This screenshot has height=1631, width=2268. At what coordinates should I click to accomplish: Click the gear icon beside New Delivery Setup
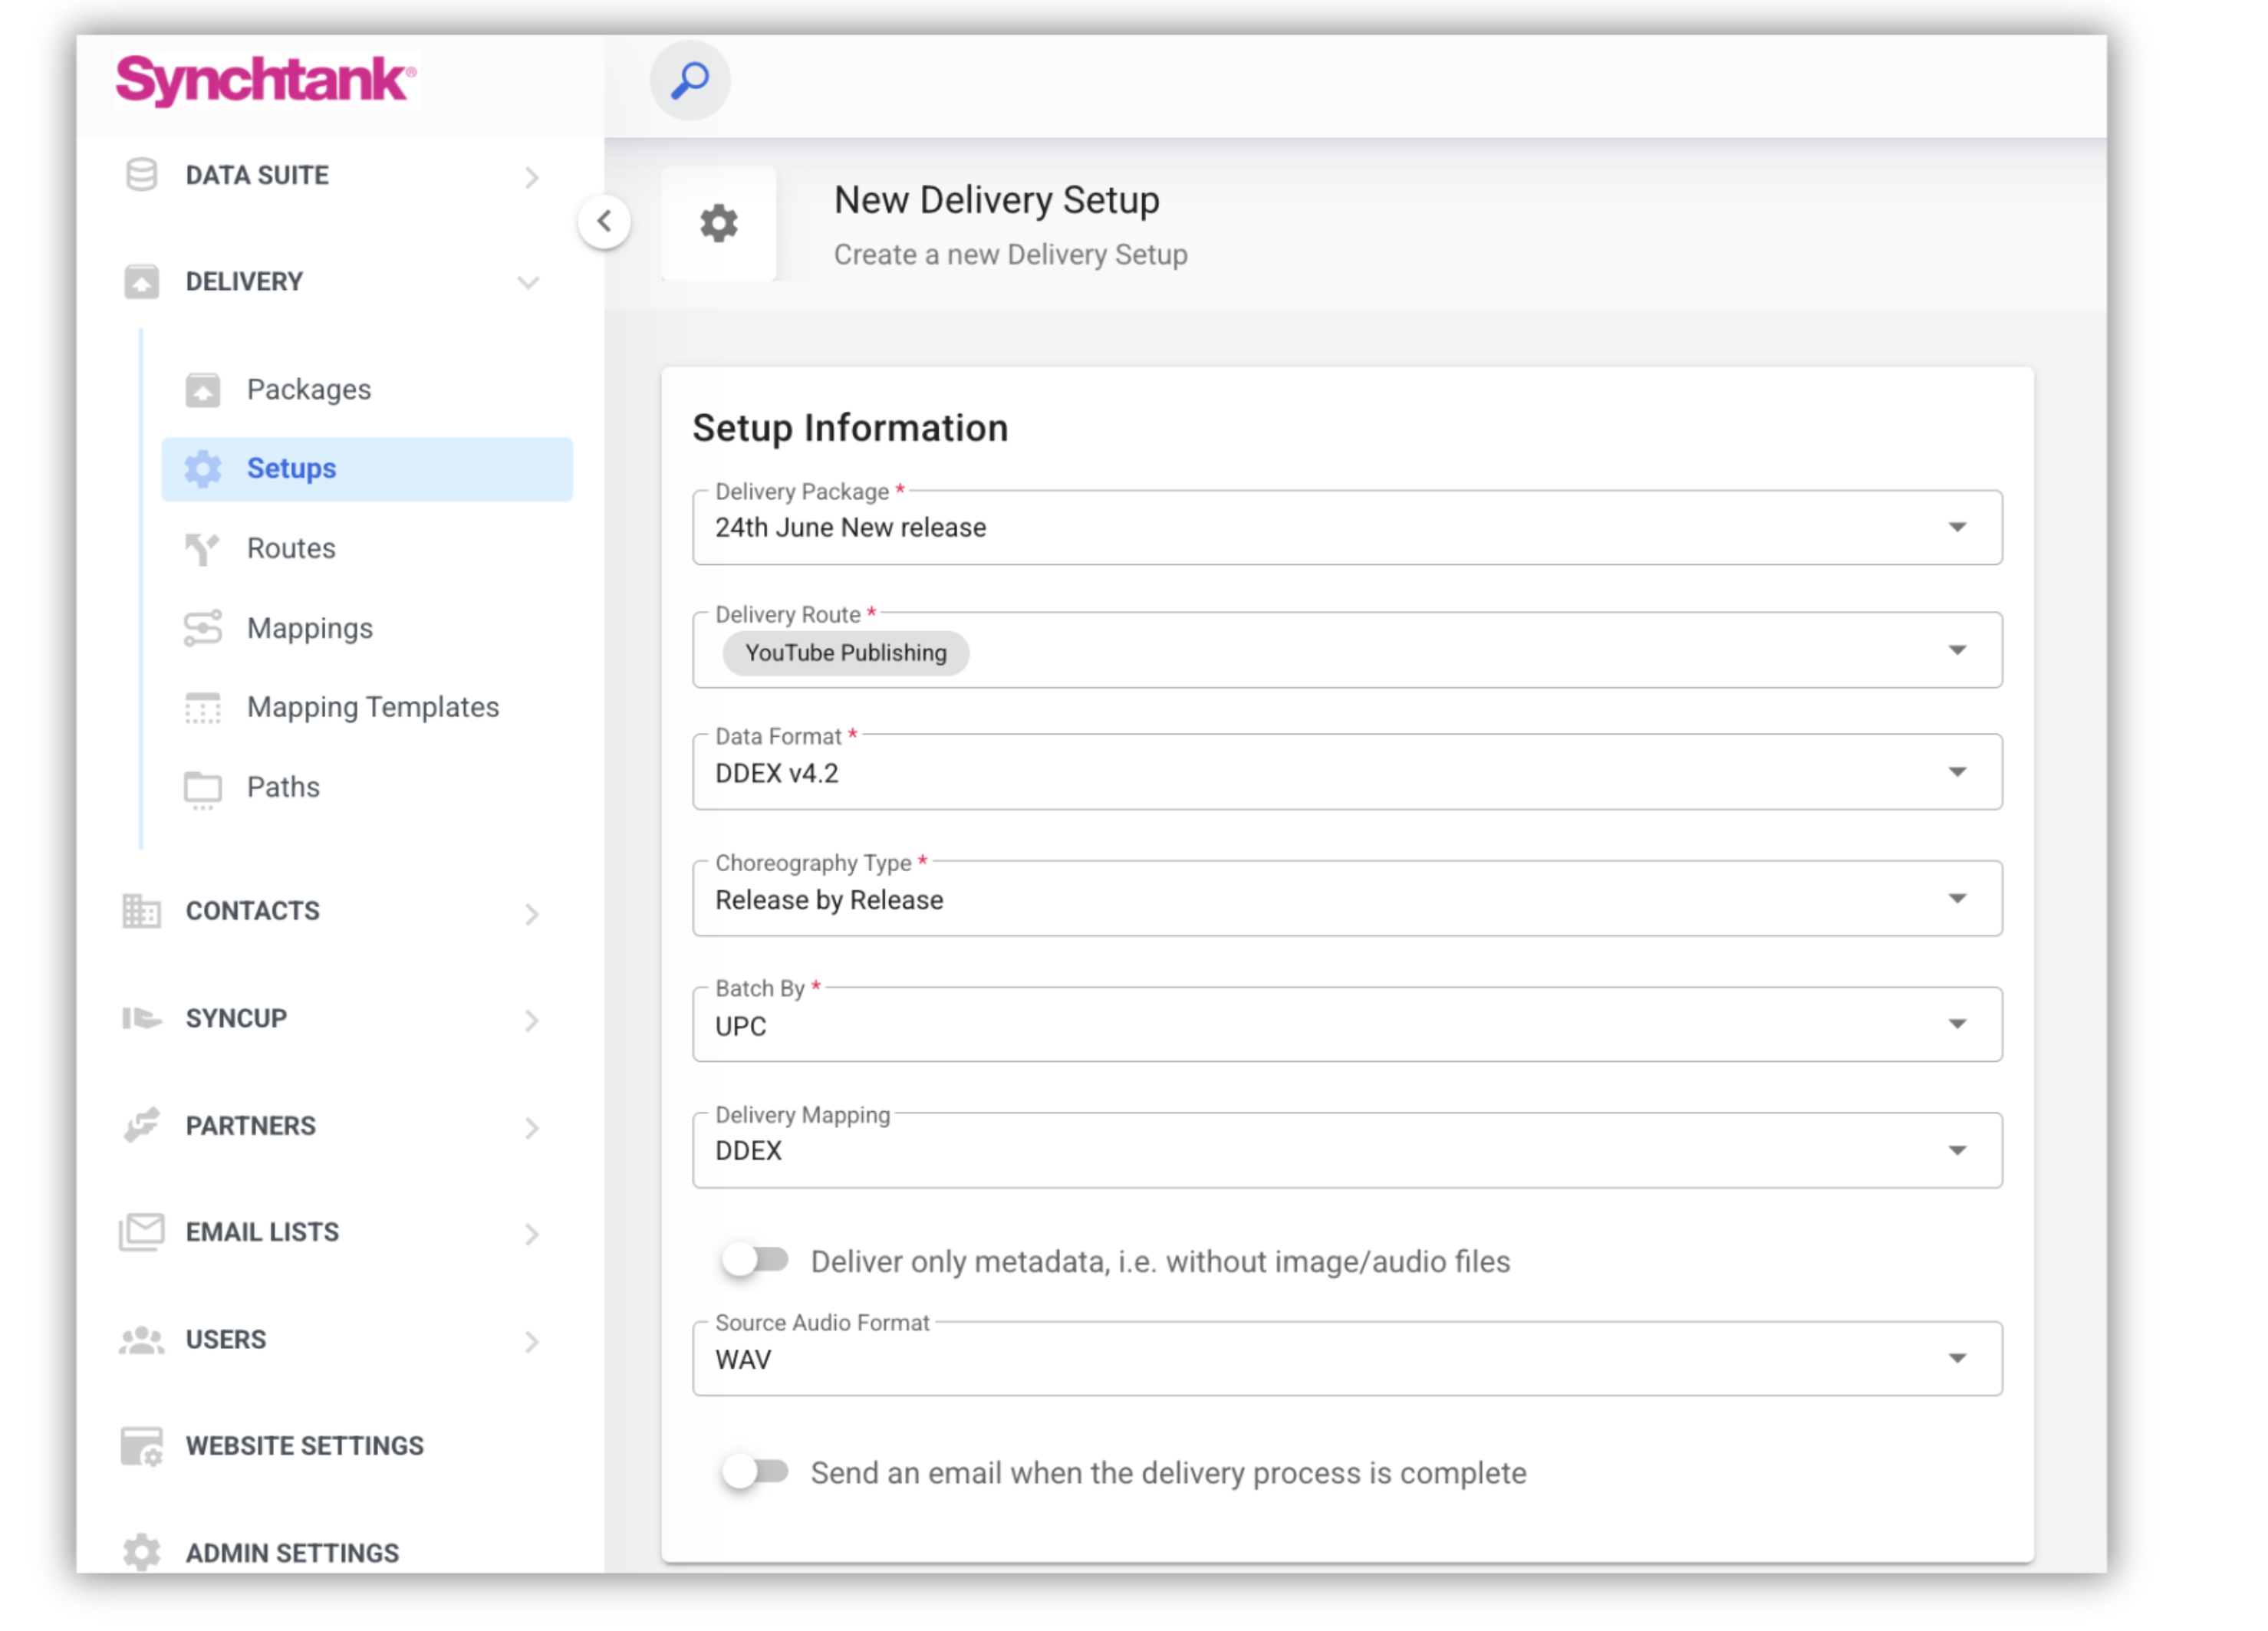(x=718, y=223)
